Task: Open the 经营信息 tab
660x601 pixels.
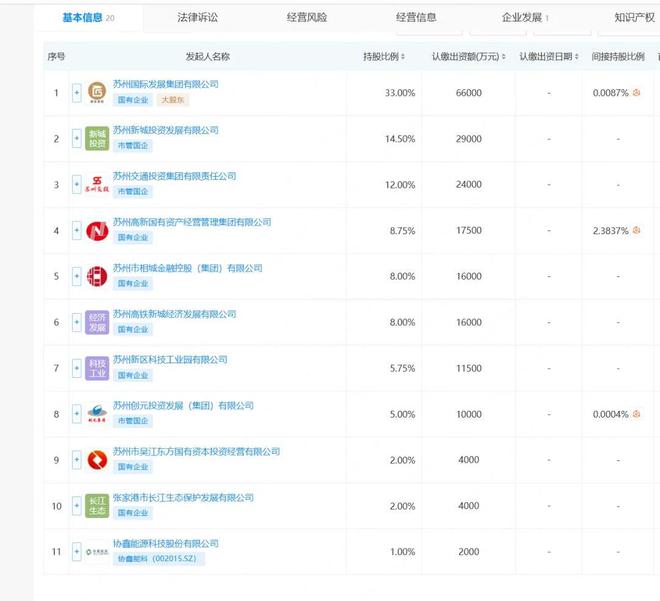Action: pos(416,18)
